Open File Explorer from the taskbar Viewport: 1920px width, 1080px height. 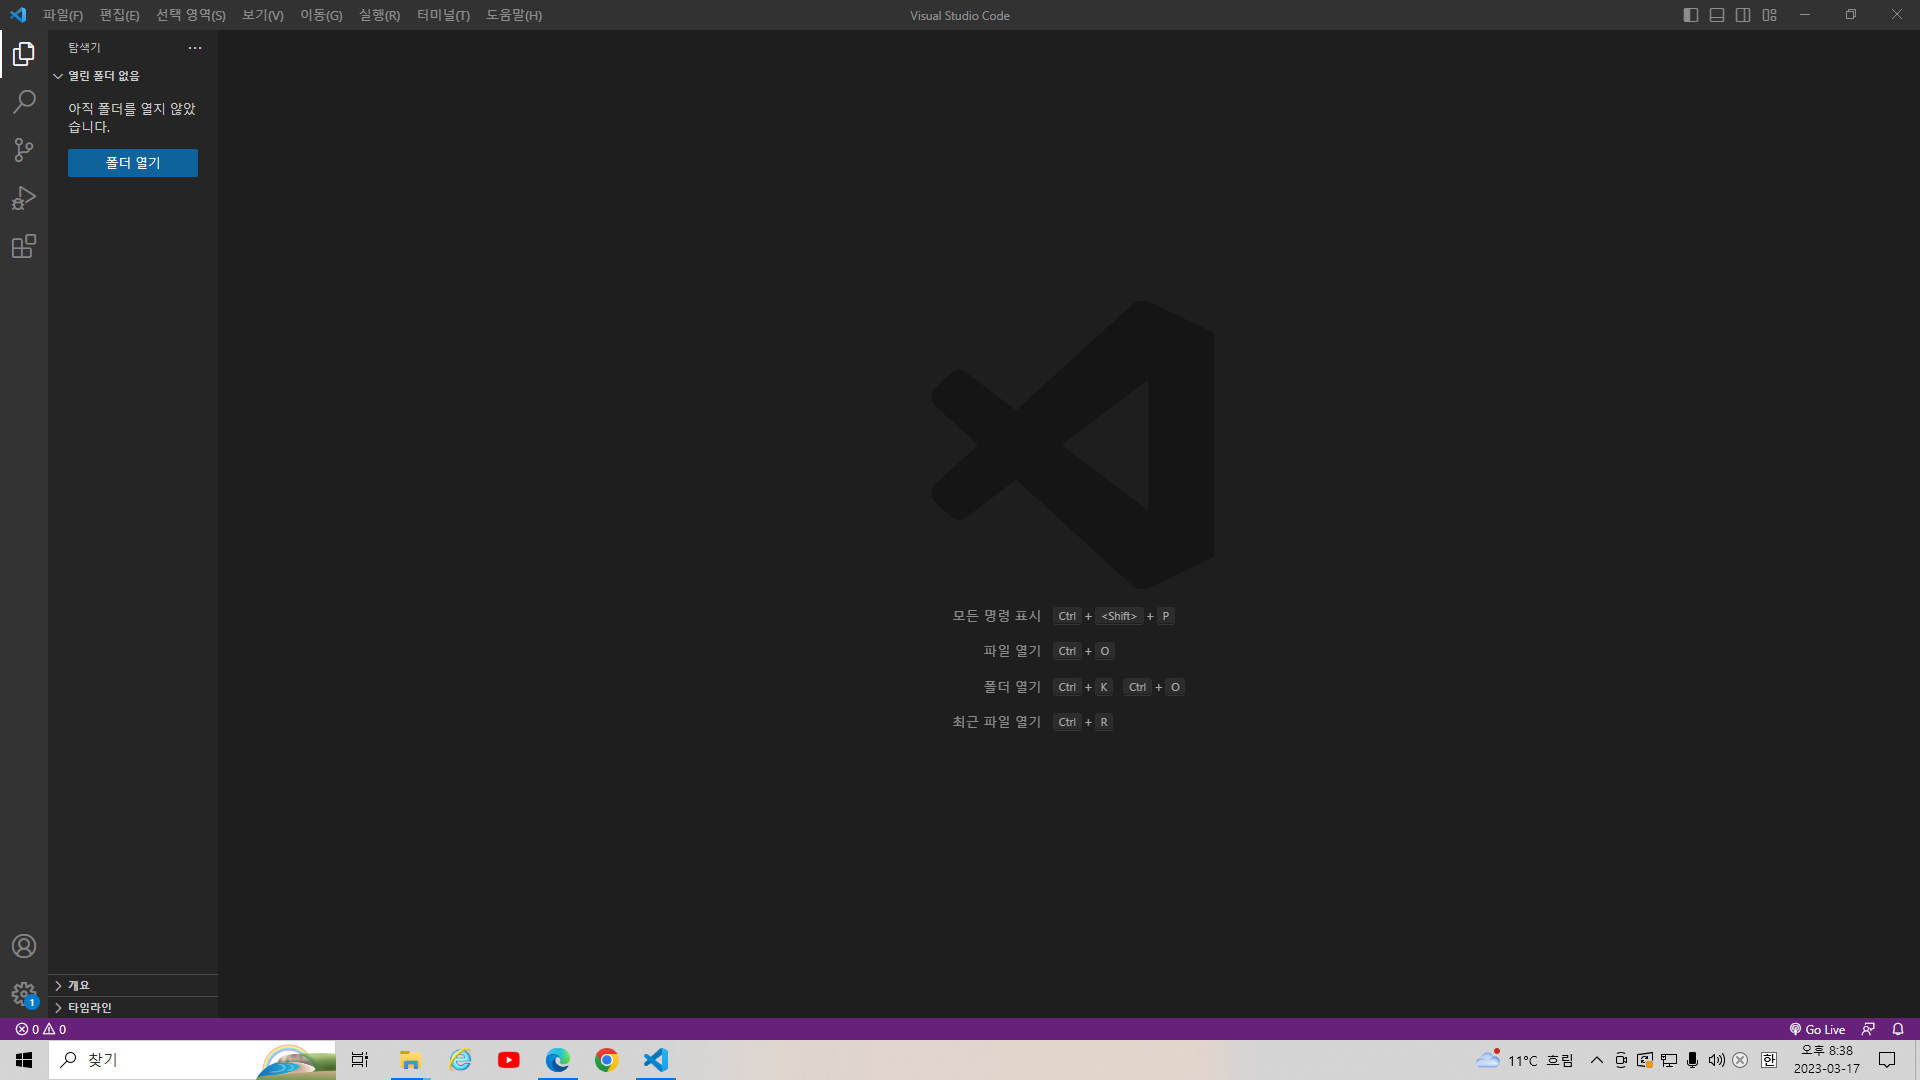pyautogui.click(x=410, y=1060)
